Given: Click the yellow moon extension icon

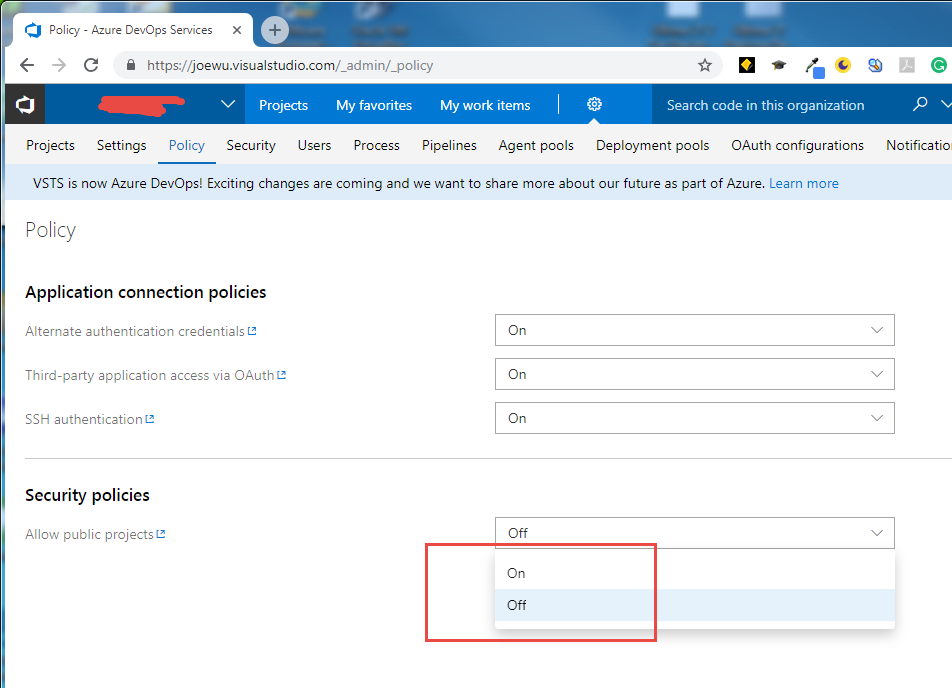Looking at the screenshot, I should click(x=843, y=65).
